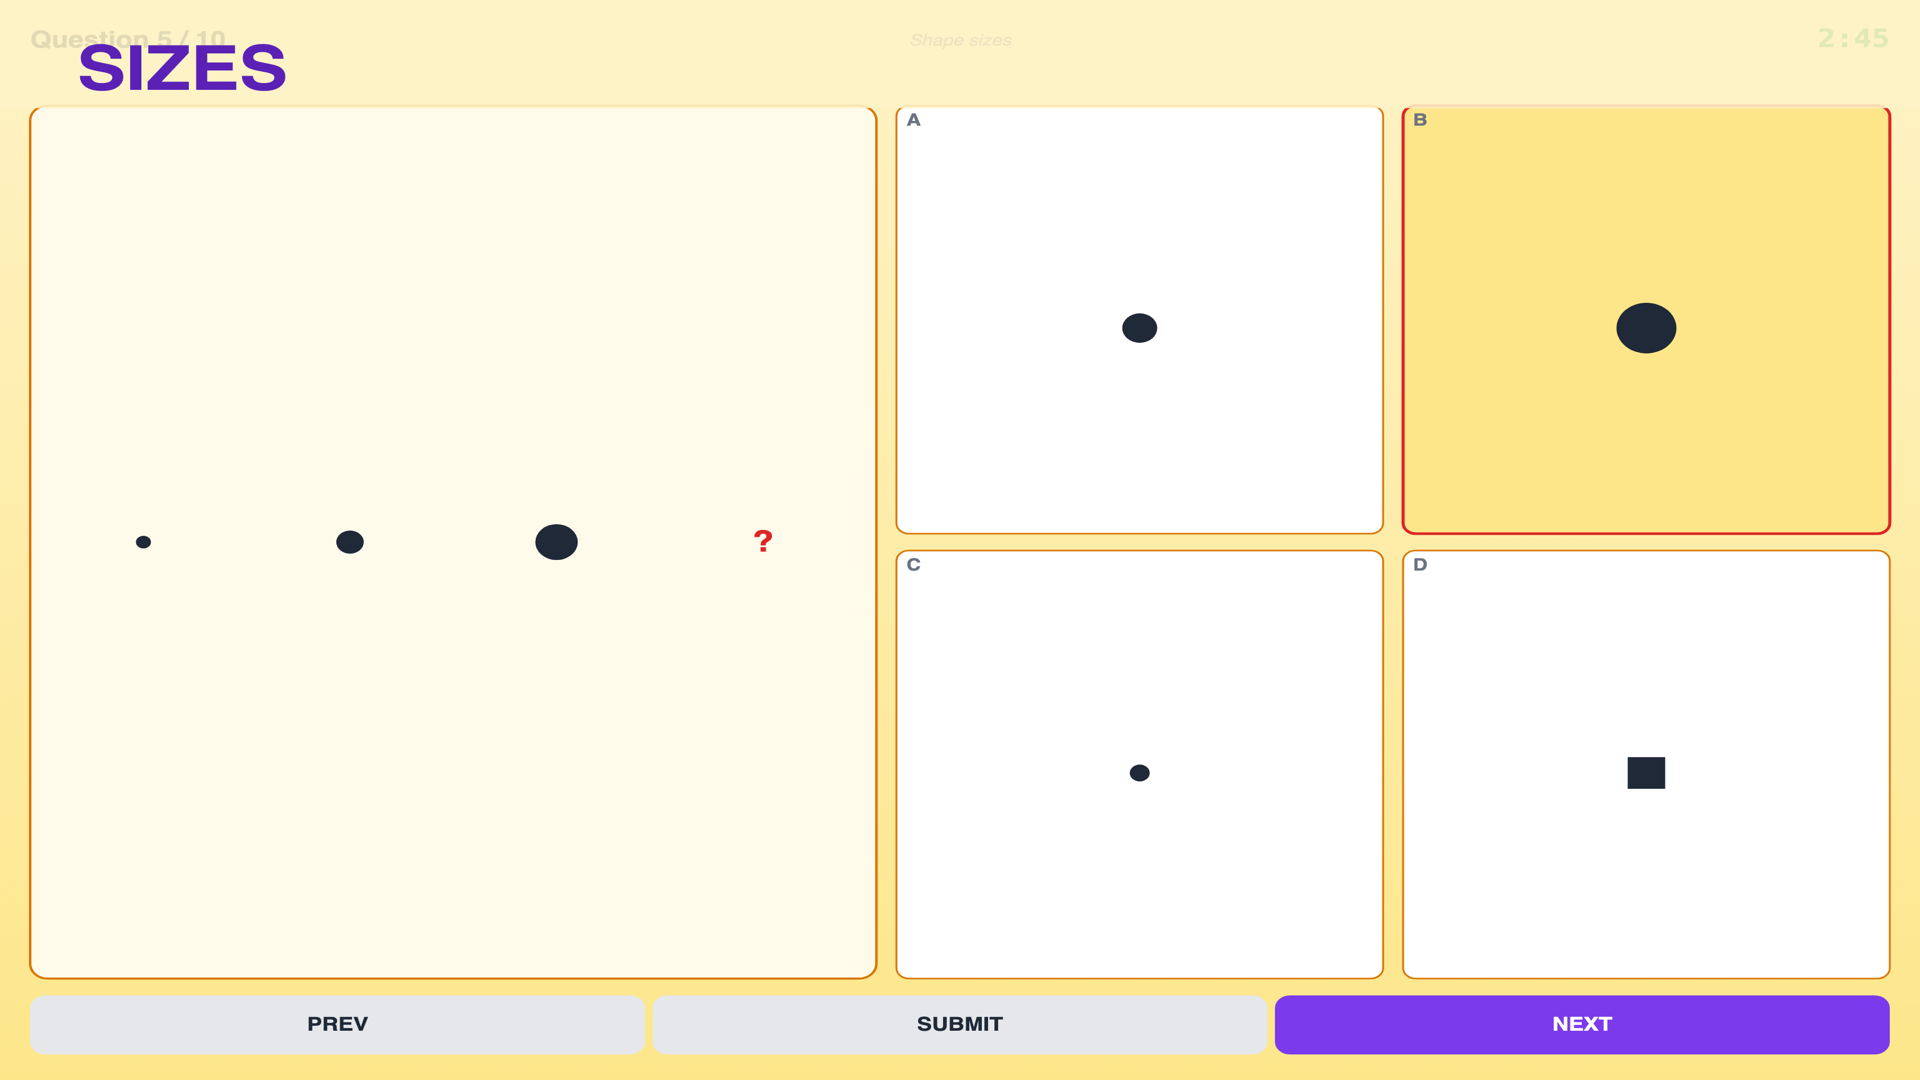1920x1080 pixels.
Task: Click the purple SIZES title
Action: point(182,68)
